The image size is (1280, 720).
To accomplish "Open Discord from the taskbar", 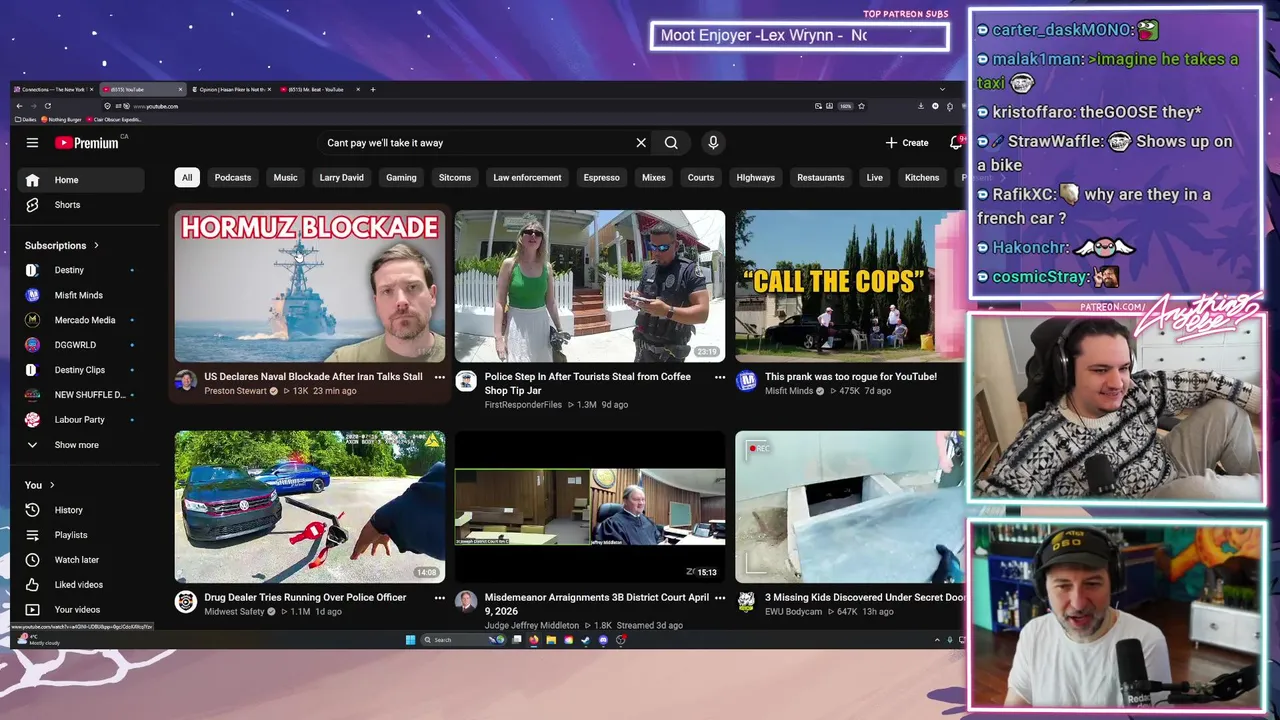I will point(603,640).
